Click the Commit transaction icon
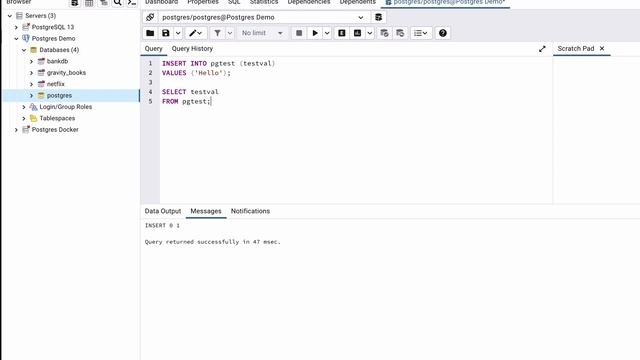The height and width of the screenshot is (360, 640). tap(384, 33)
